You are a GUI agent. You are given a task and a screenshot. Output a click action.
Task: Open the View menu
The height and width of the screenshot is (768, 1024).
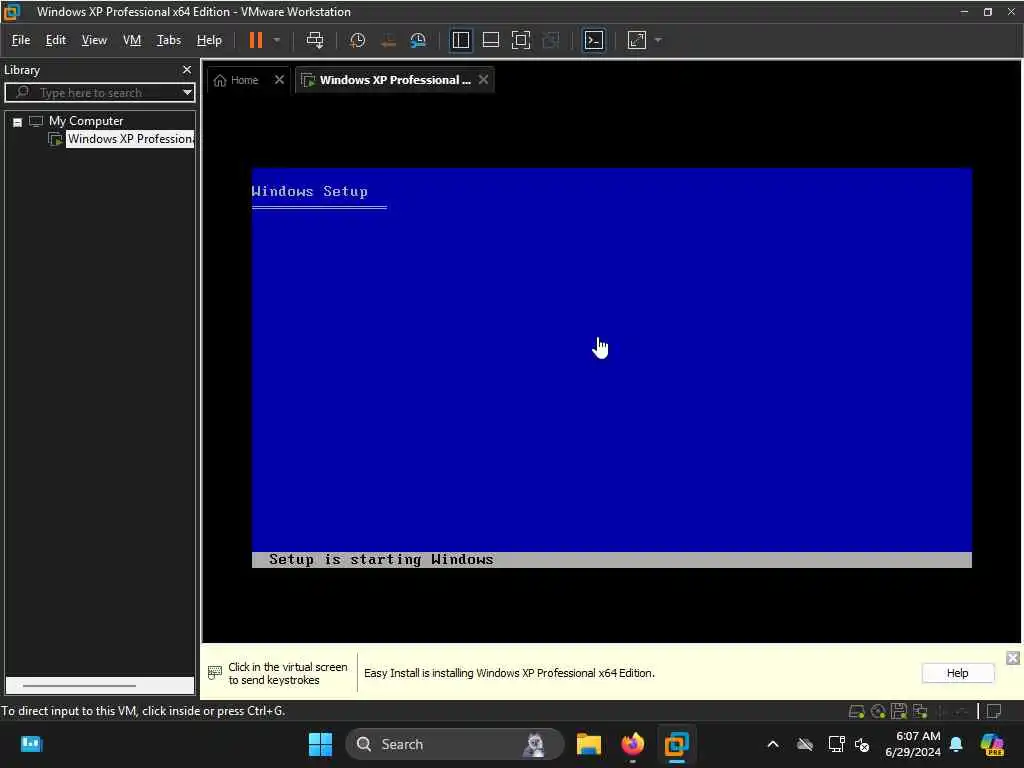pos(94,40)
